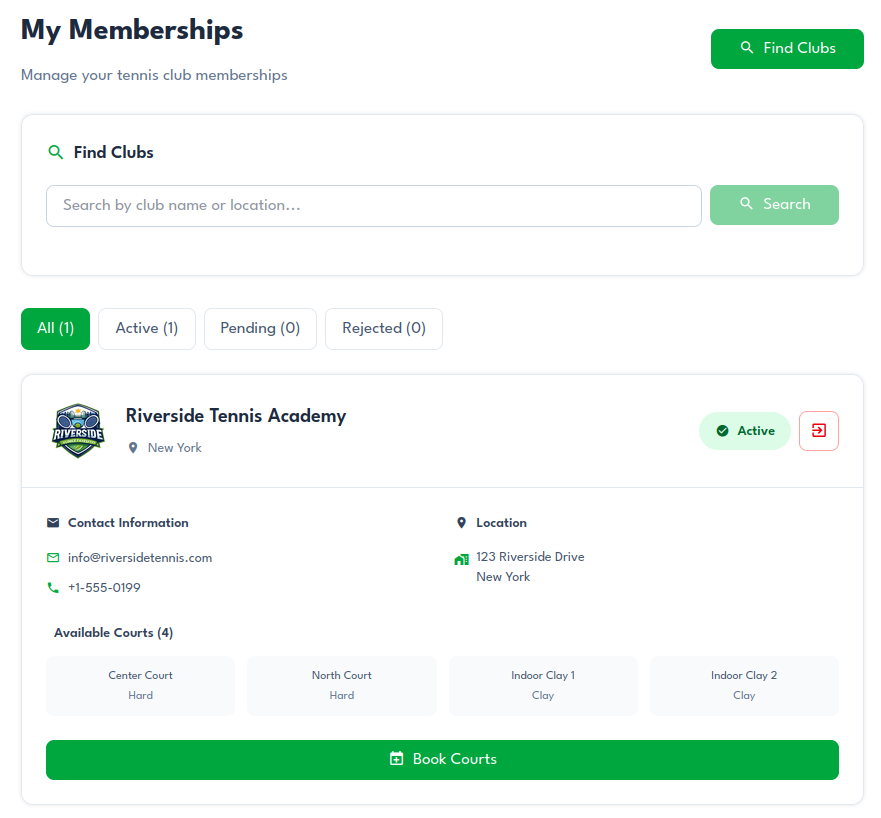The height and width of the screenshot is (818, 881).
Task: Click the red leave club icon
Action: (819, 431)
